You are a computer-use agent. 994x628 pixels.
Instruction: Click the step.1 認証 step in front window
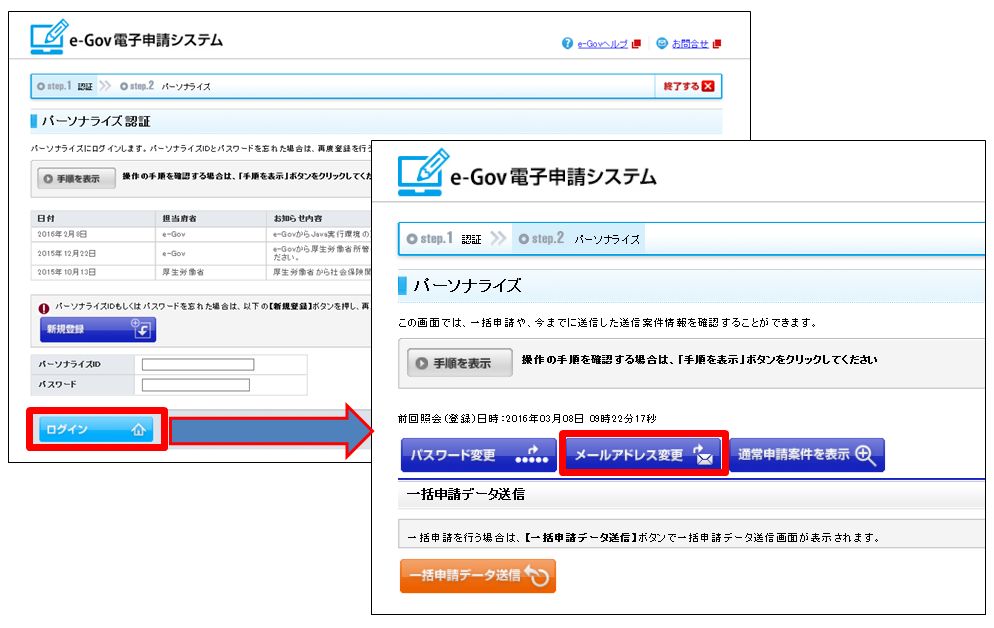pos(444,239)
